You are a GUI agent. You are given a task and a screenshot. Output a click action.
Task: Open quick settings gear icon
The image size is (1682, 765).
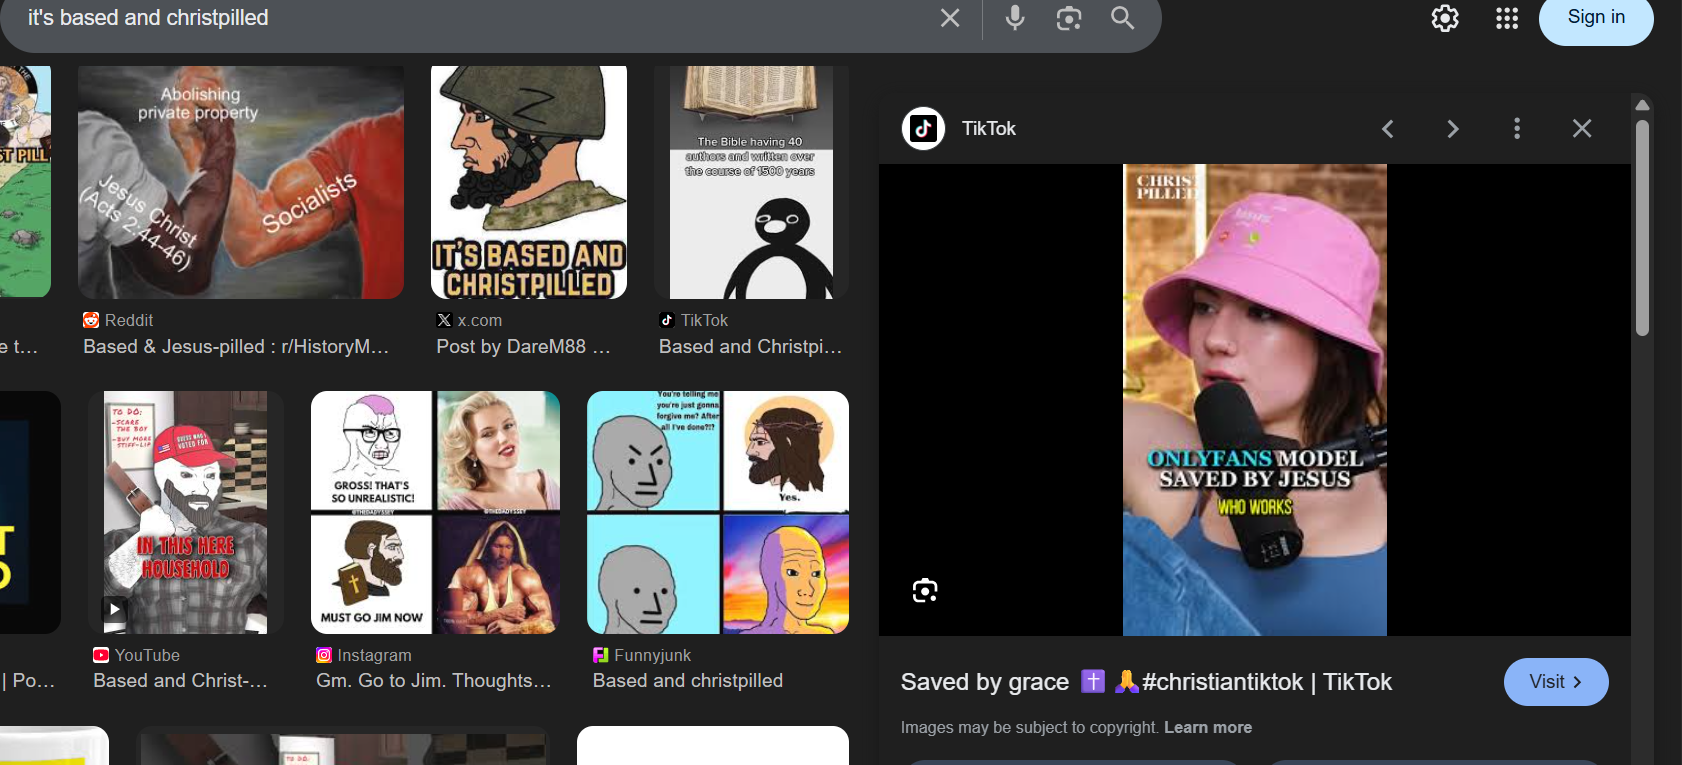[x=1444, y=18]
